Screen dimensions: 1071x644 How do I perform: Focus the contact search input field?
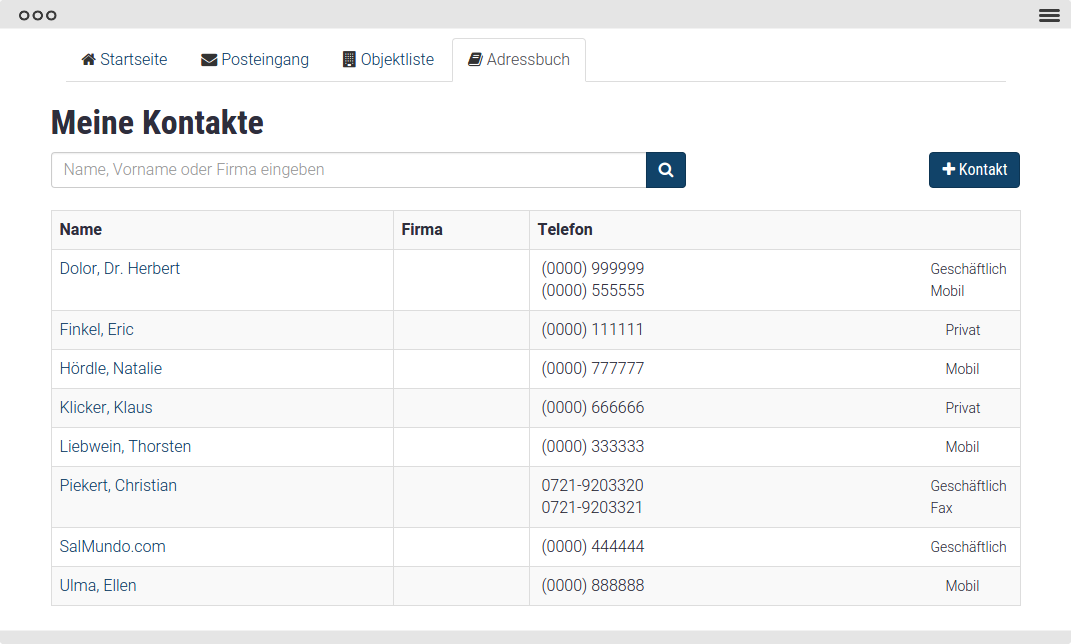coord(348,170)
